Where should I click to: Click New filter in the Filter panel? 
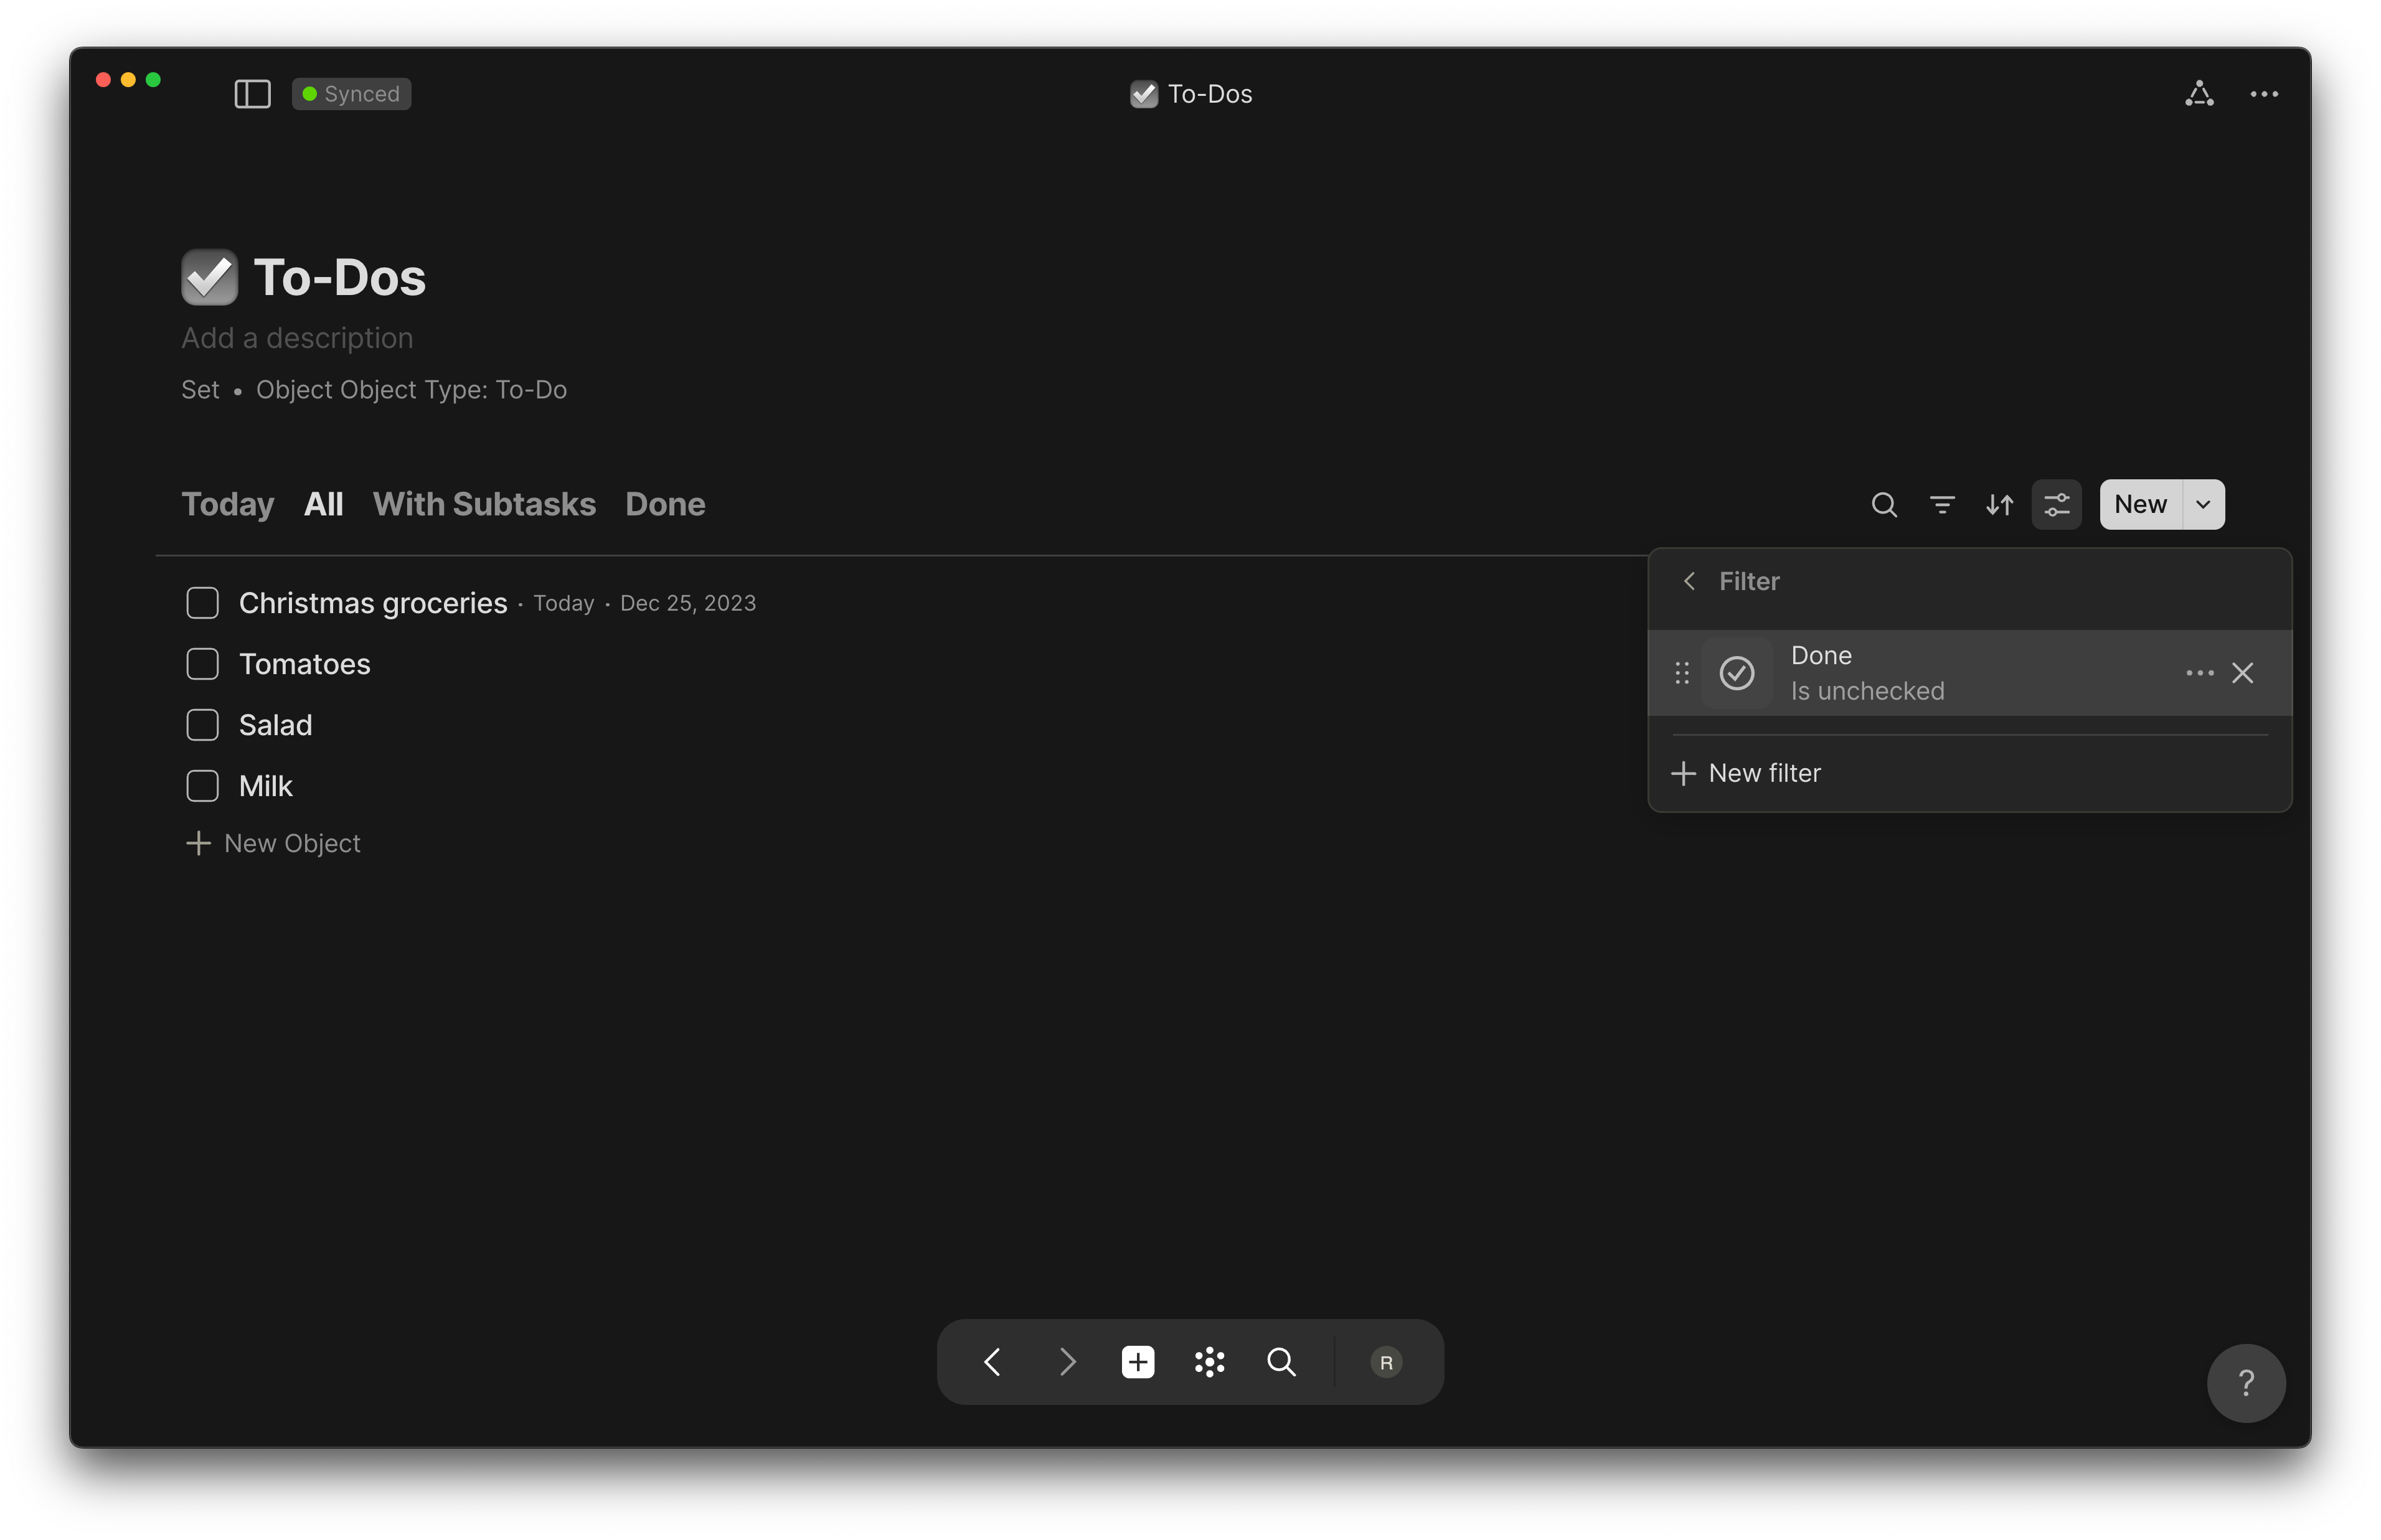(1763, 772)
